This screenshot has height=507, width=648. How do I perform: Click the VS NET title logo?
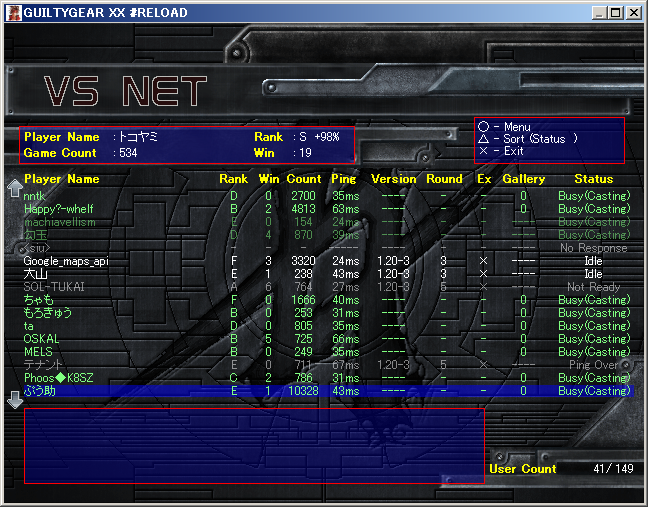tap(125, 91)
